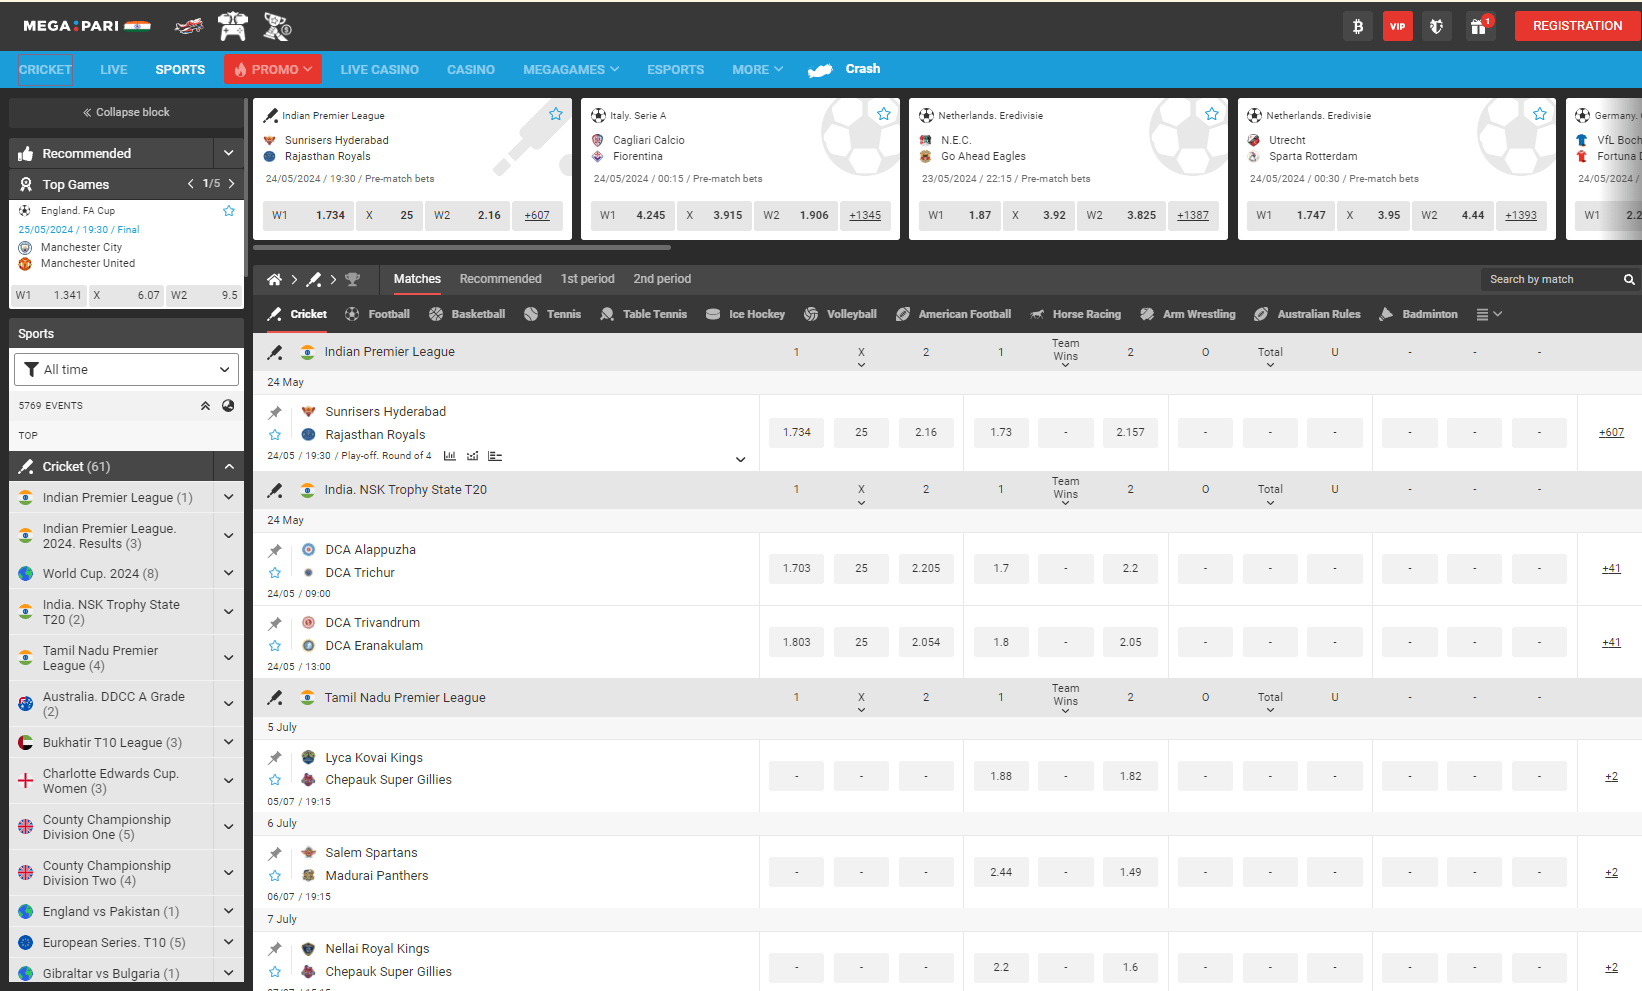Open the gift bonuses icon in header
Screen dimensions: 1642x991
(x=1479, y=26)
